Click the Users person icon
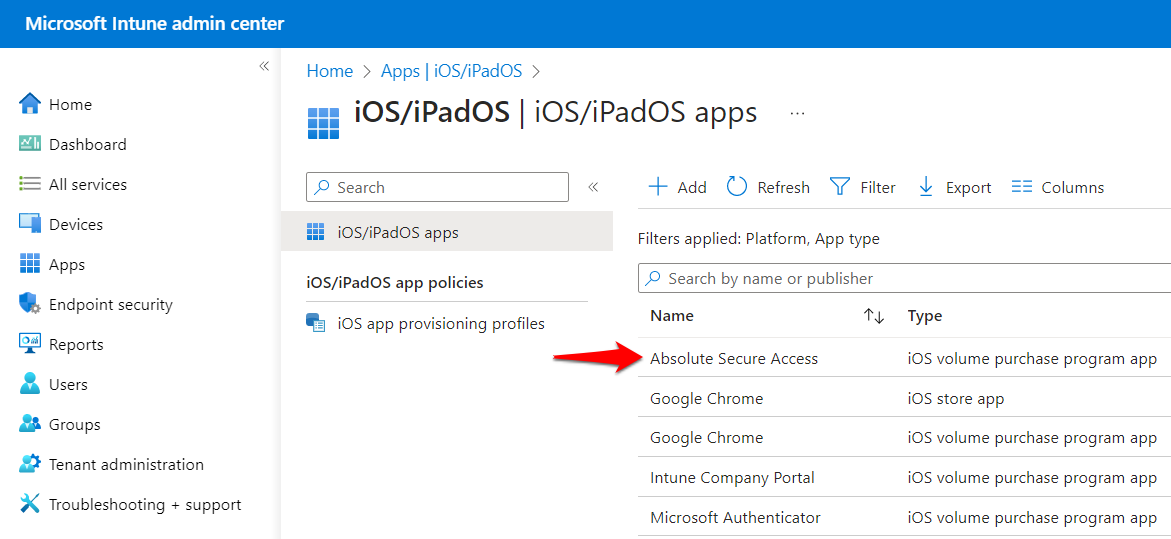 coord(29,384)
